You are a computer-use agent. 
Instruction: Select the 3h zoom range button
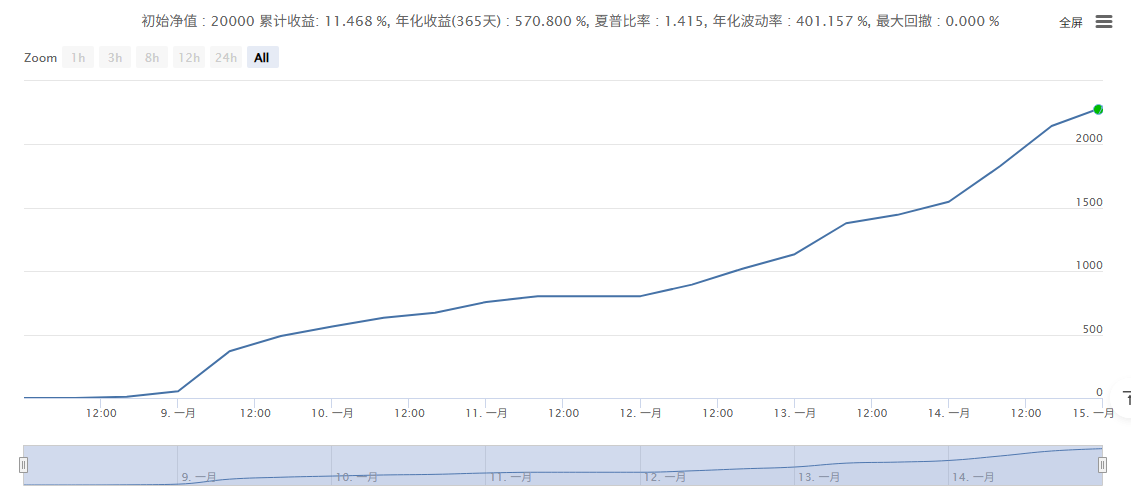(x=115, y=58)
